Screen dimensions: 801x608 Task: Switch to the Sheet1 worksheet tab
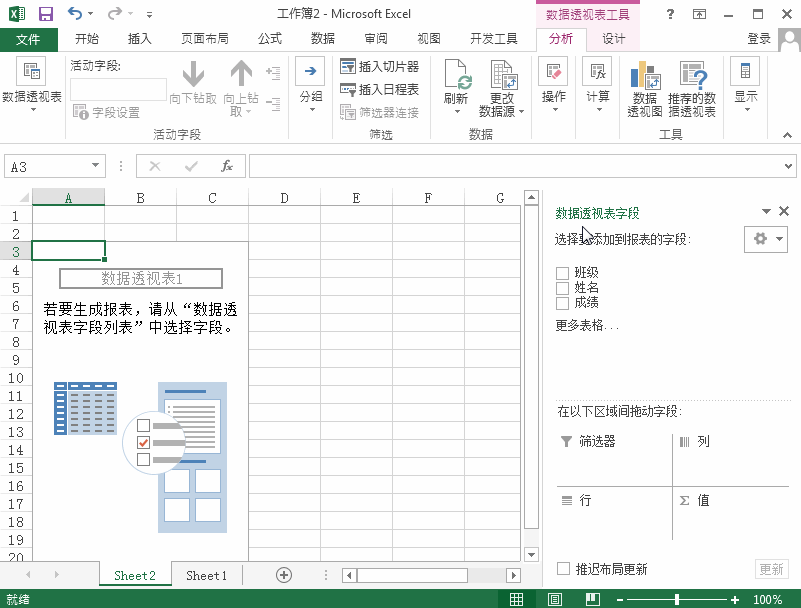coord(206,574)
